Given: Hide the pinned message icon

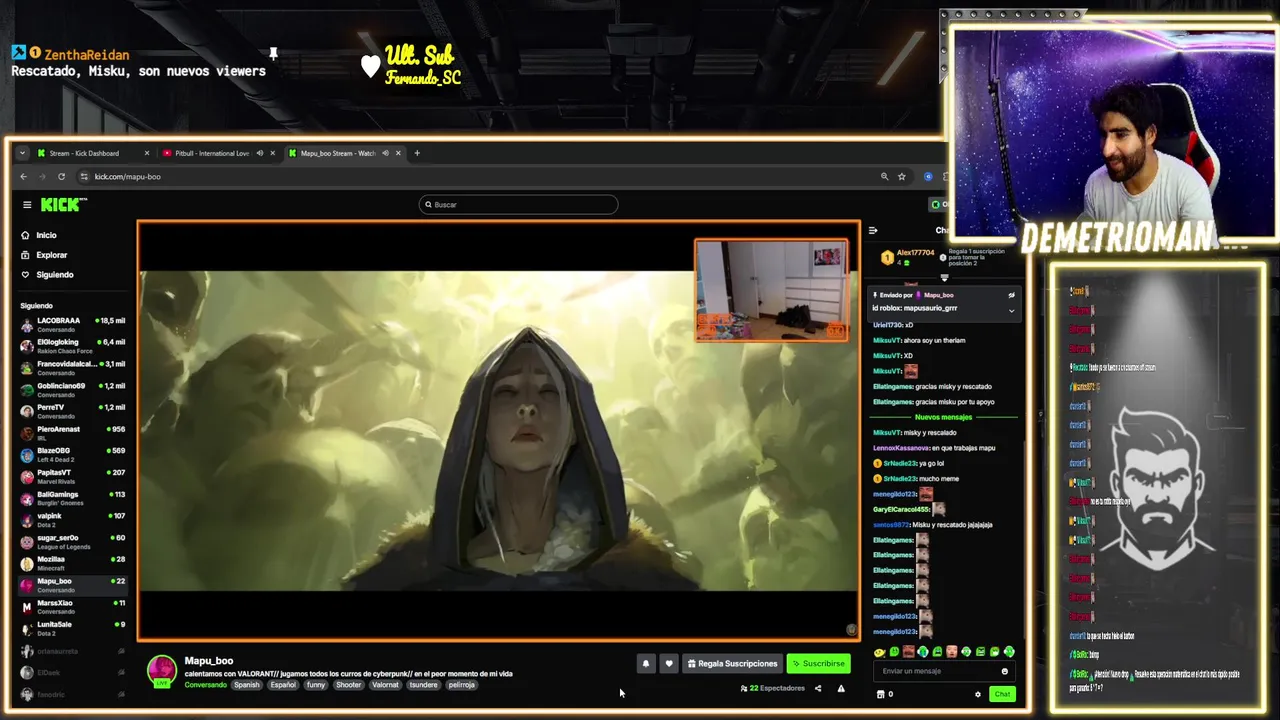Looking at the screenshot, I should click(1011, 296).
